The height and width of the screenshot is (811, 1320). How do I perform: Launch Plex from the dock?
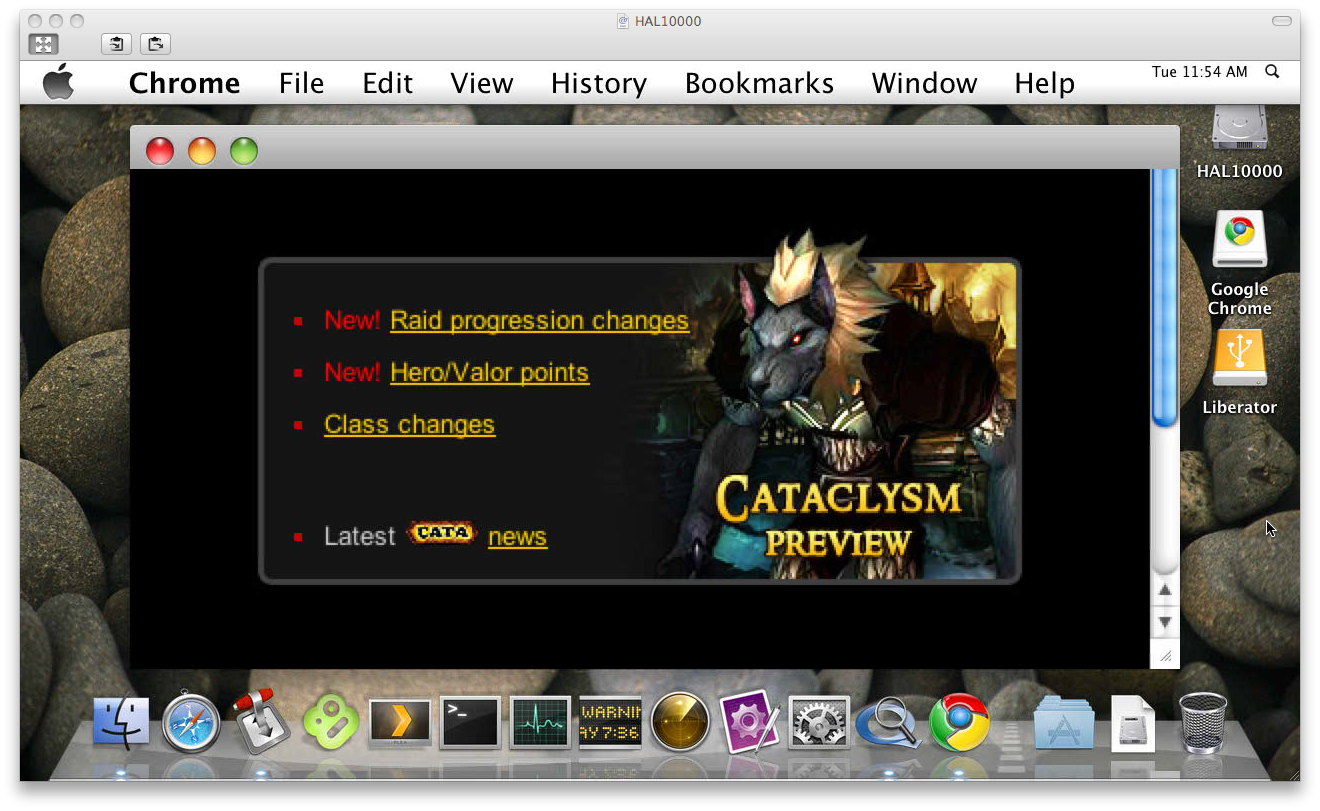tap(400, 722)
